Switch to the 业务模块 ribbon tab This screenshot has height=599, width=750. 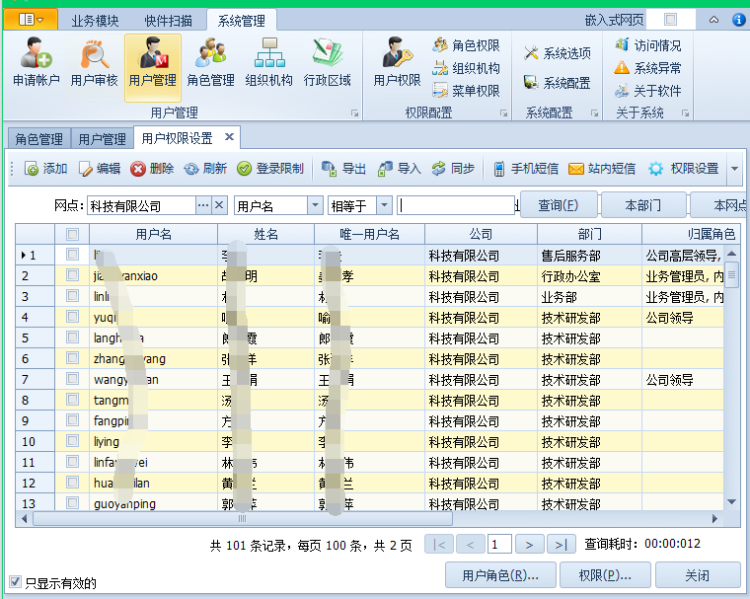pos(95,21)
